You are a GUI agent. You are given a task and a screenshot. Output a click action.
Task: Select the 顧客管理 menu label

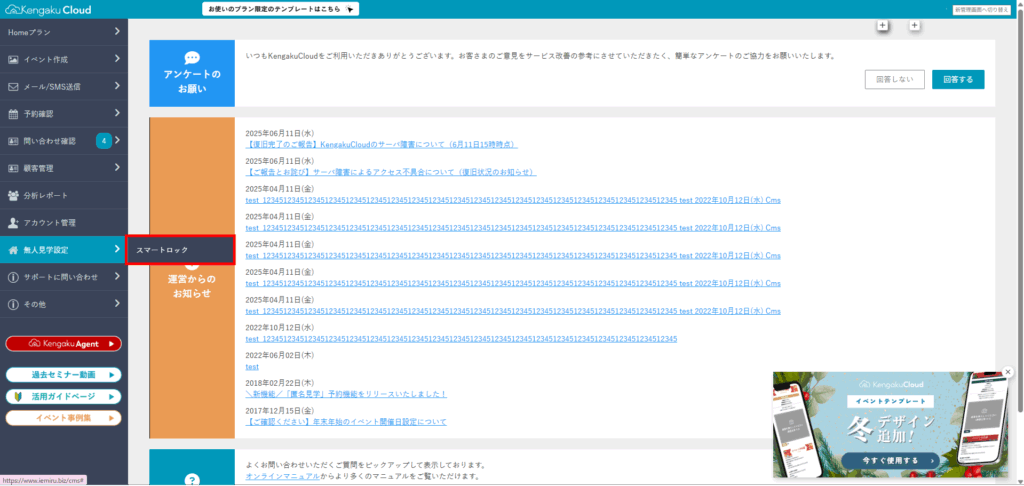pyautogui.click(x=39, y=168)
